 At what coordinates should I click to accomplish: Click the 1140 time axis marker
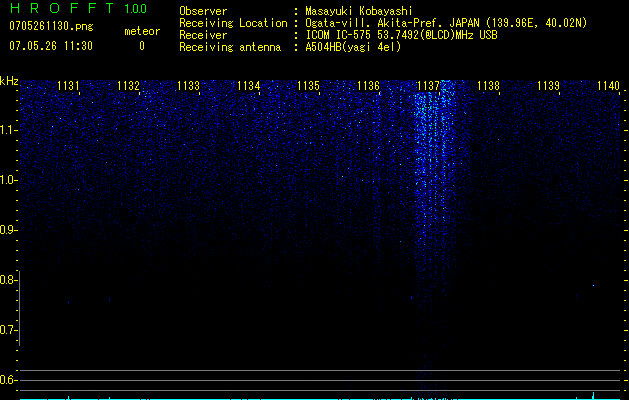[609, 86]
